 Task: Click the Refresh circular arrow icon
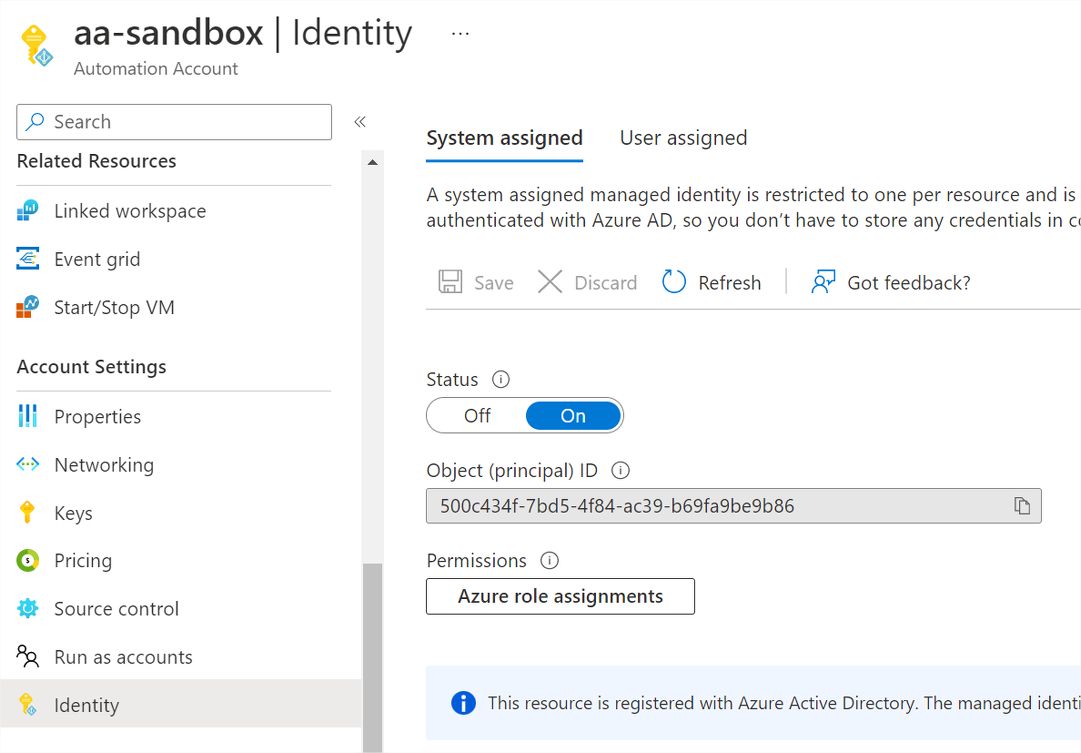pos(674,282)
